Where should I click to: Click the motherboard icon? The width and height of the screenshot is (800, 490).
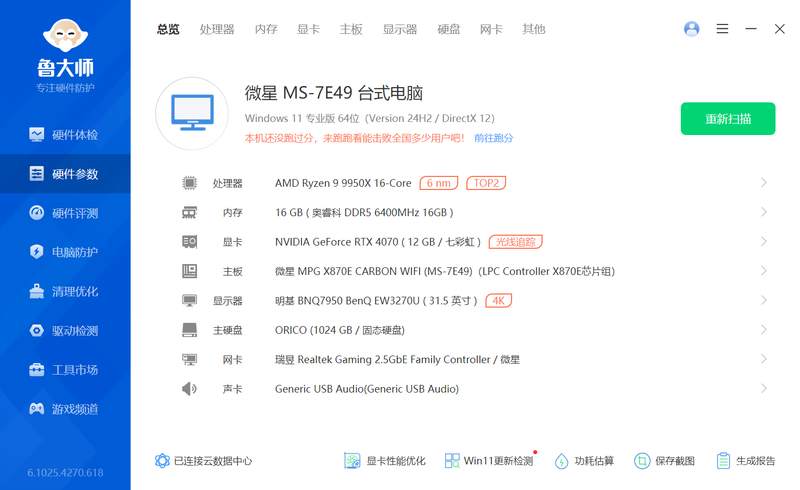[189, 271]
